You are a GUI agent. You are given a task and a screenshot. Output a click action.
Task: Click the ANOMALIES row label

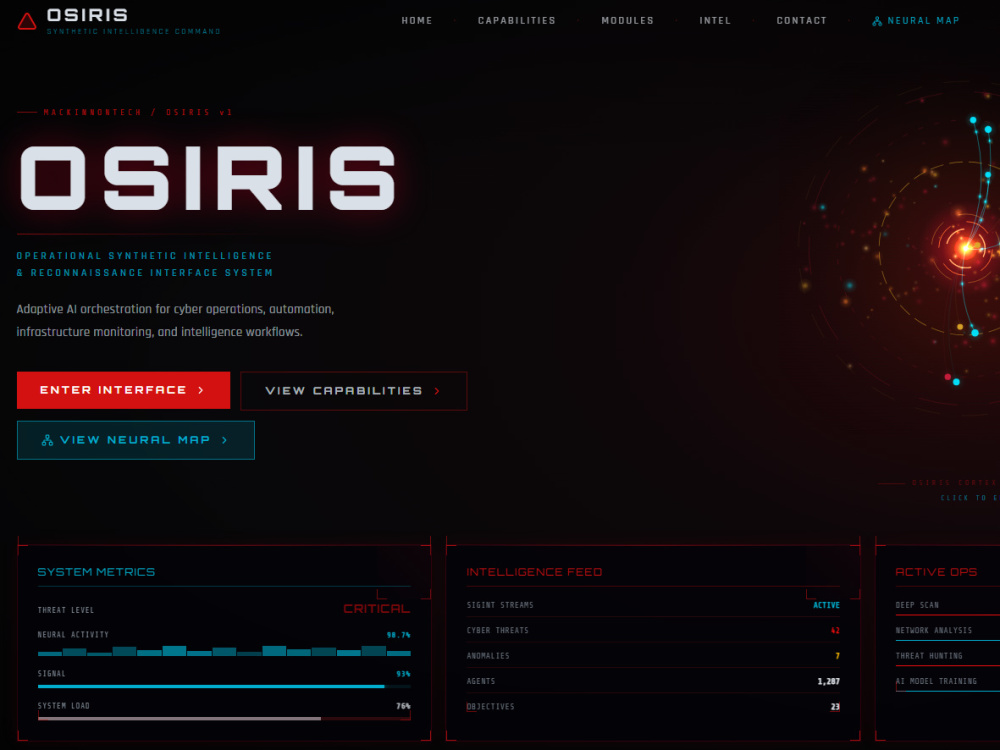click(488, 656)
